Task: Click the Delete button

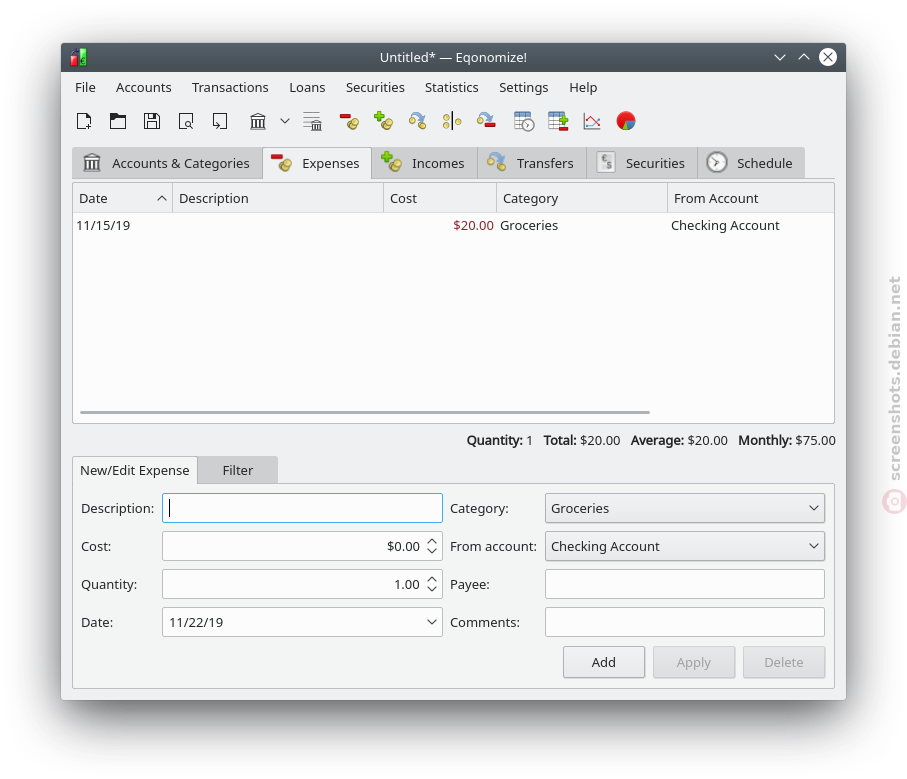Action: (784, 662)
